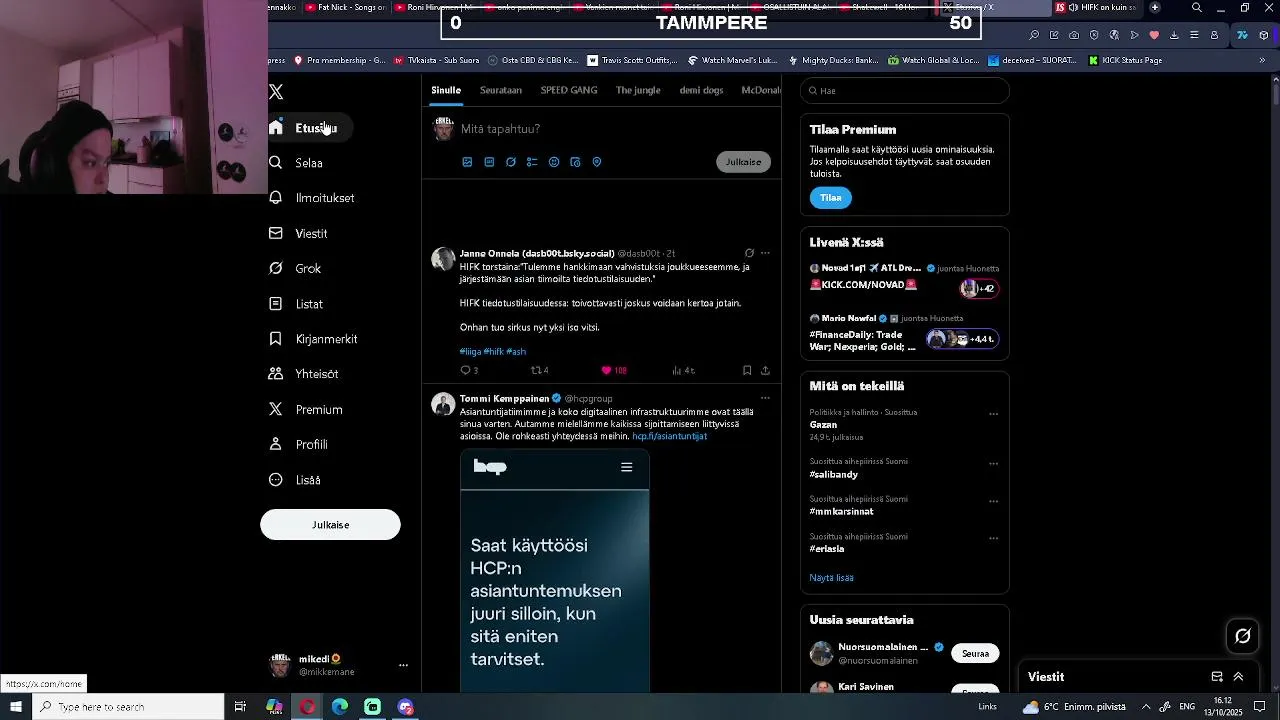
Task: Unlike Janne Onnela's post heart
Action: (x=607, y=370)
